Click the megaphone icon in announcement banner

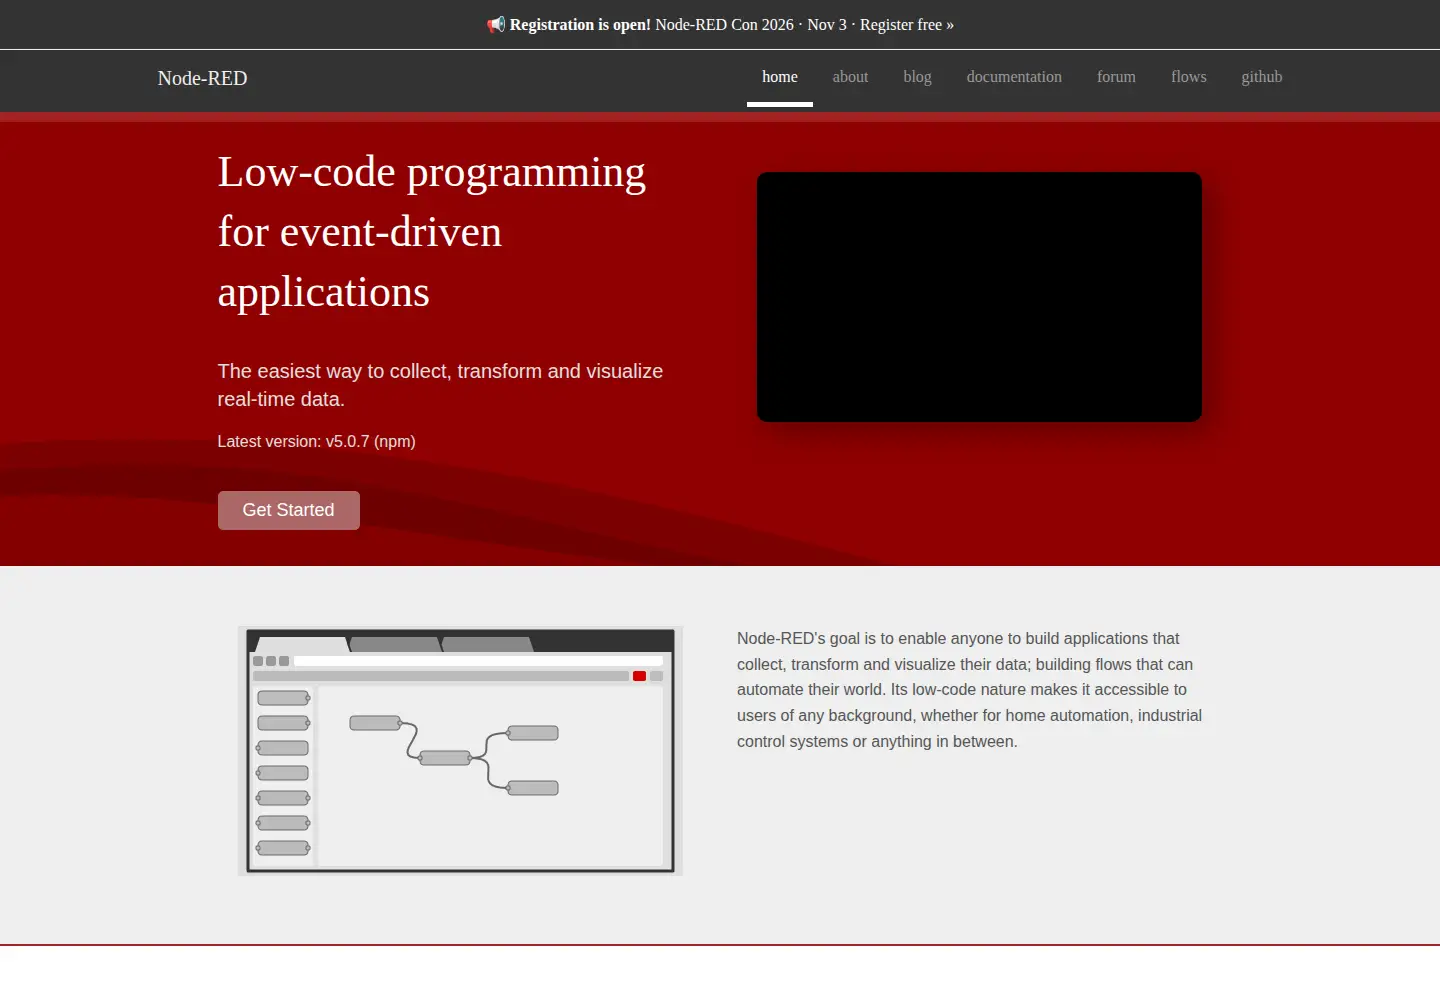point(496,24)
